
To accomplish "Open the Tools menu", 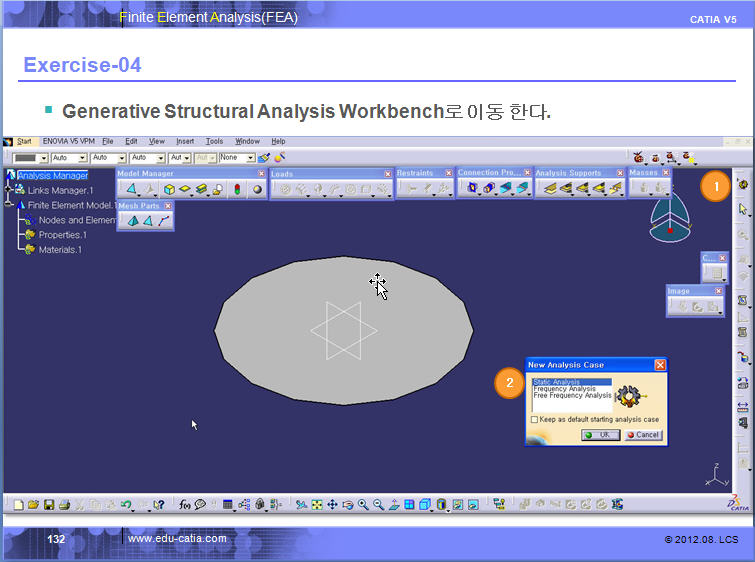I will [x=214, y=141].
